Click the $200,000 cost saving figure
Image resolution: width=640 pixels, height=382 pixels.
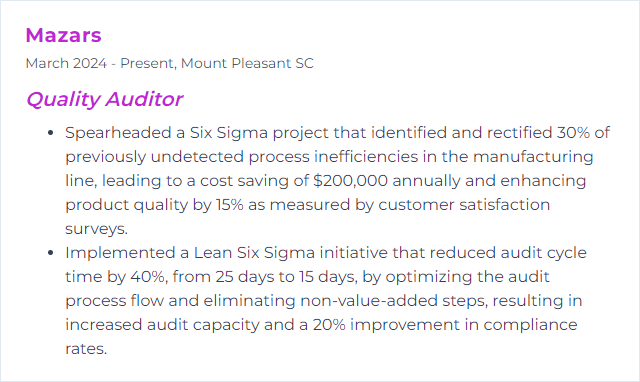350,181
